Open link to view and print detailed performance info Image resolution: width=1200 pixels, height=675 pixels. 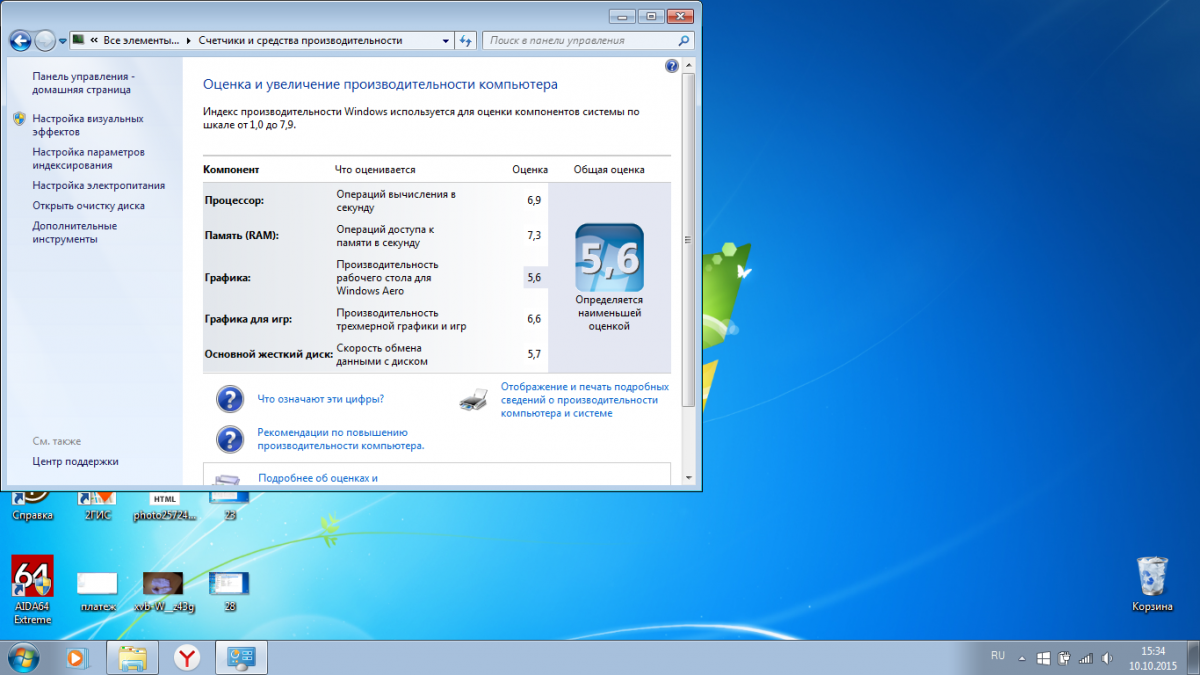point(585,400)
